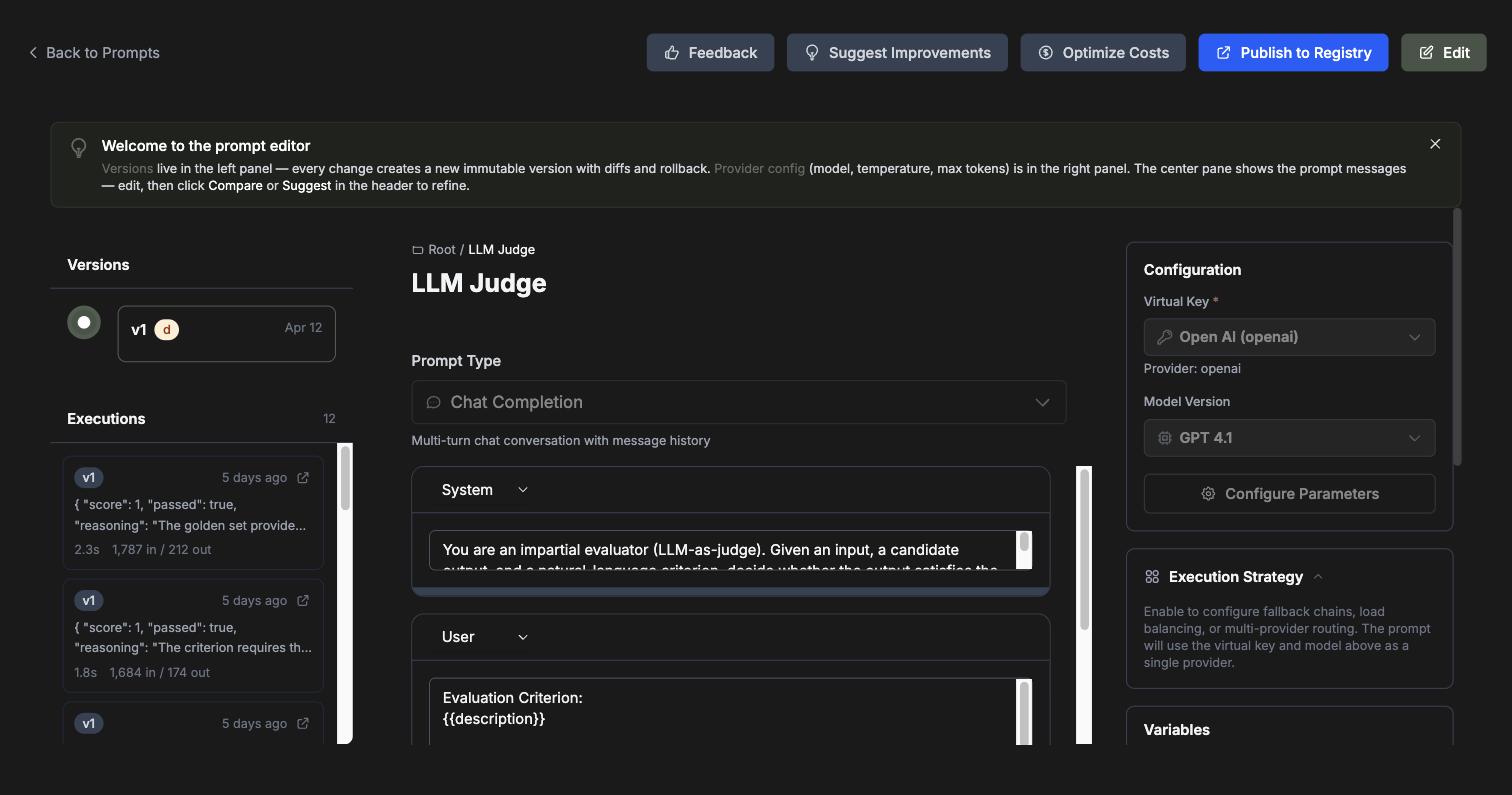This screenshot has width=1512, height=795.
Task: Click the back arrow chevron icon
Action: pos(33,52)
